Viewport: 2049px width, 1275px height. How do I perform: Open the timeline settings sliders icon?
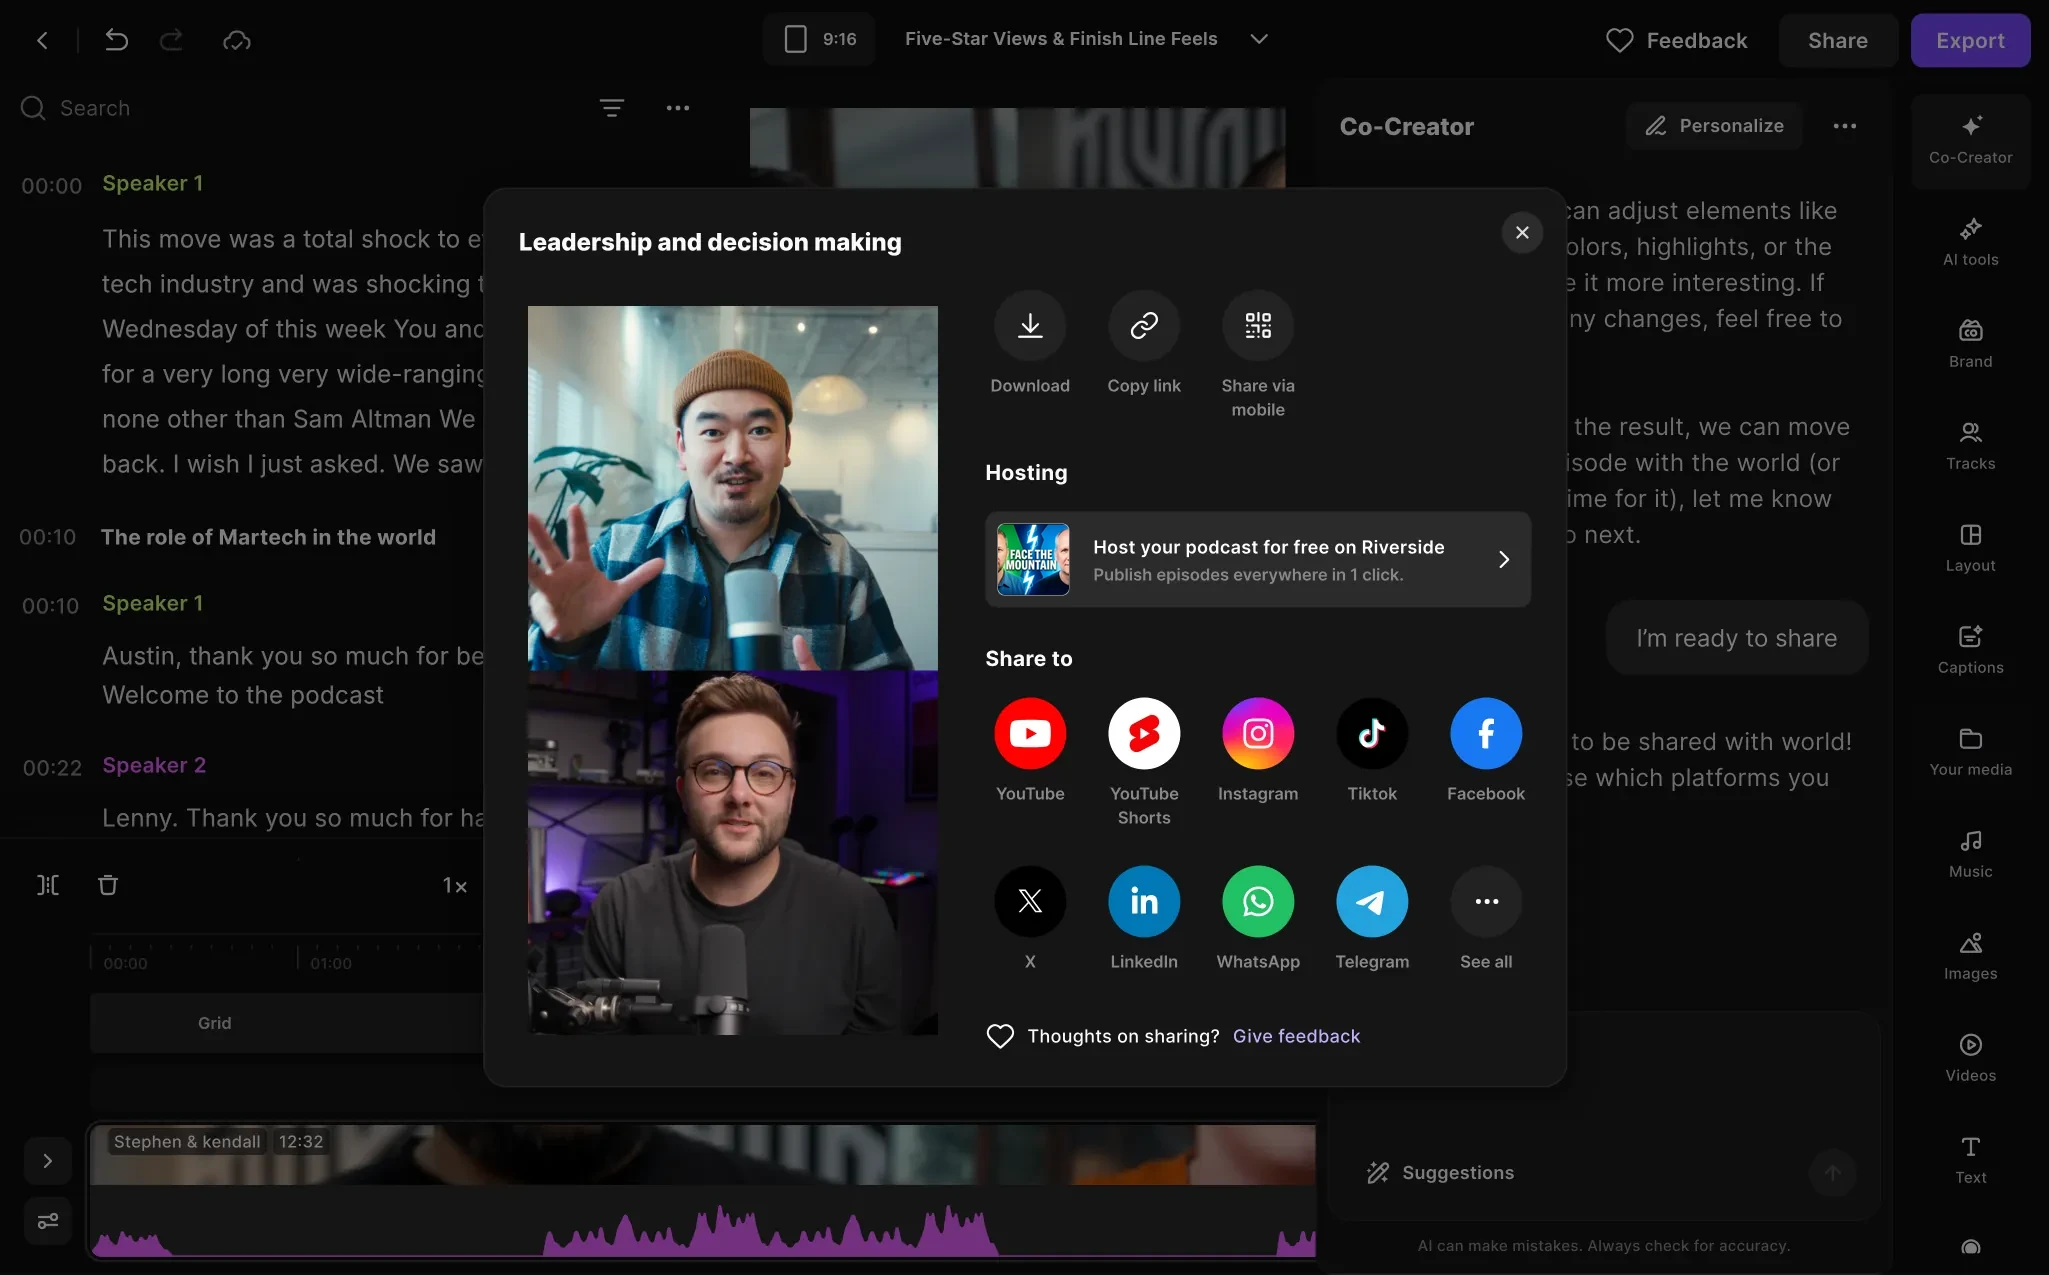(47, 1221)
